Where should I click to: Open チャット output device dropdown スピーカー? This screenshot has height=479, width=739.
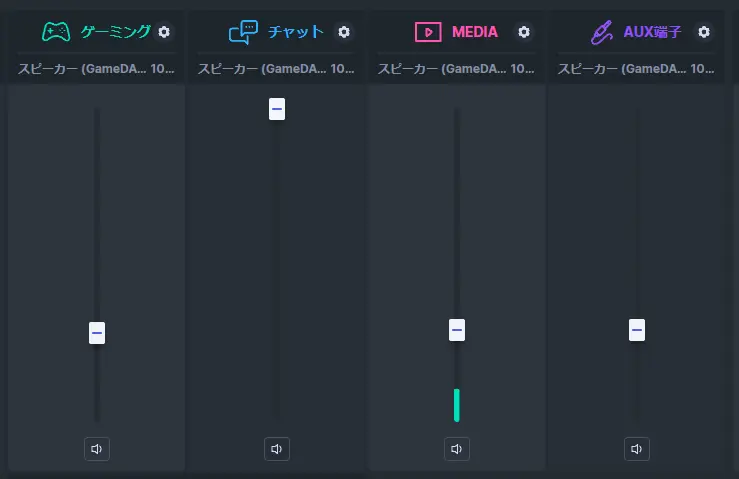tap(276, 69)
